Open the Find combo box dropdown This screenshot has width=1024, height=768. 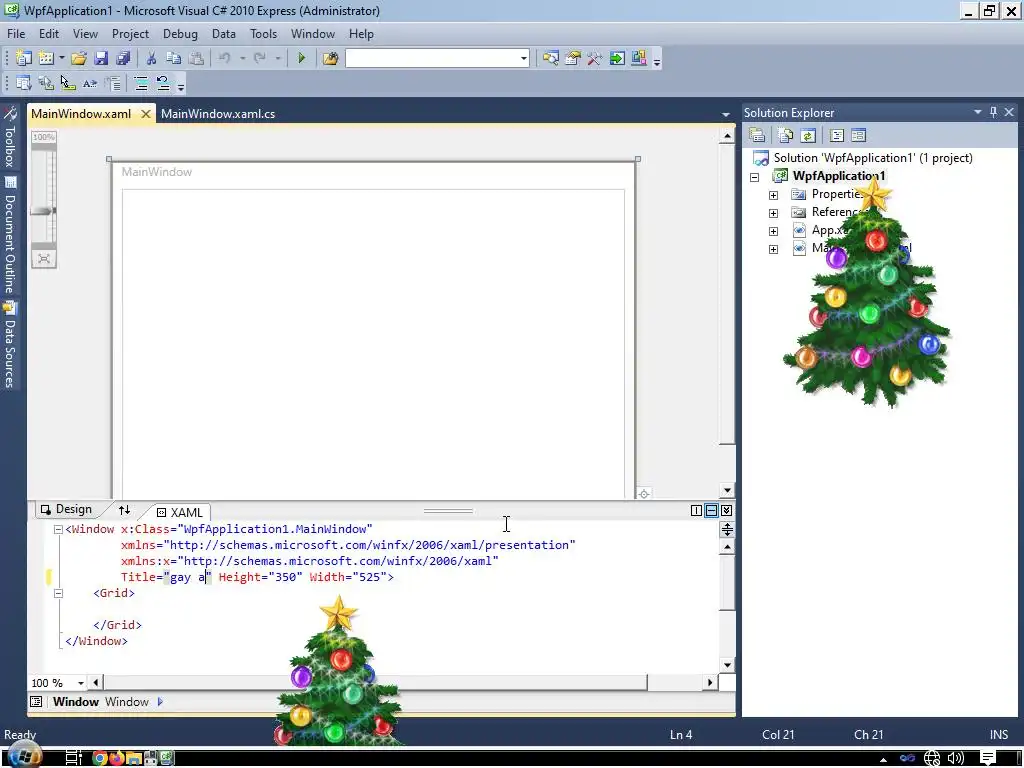(x=523, y=59)
